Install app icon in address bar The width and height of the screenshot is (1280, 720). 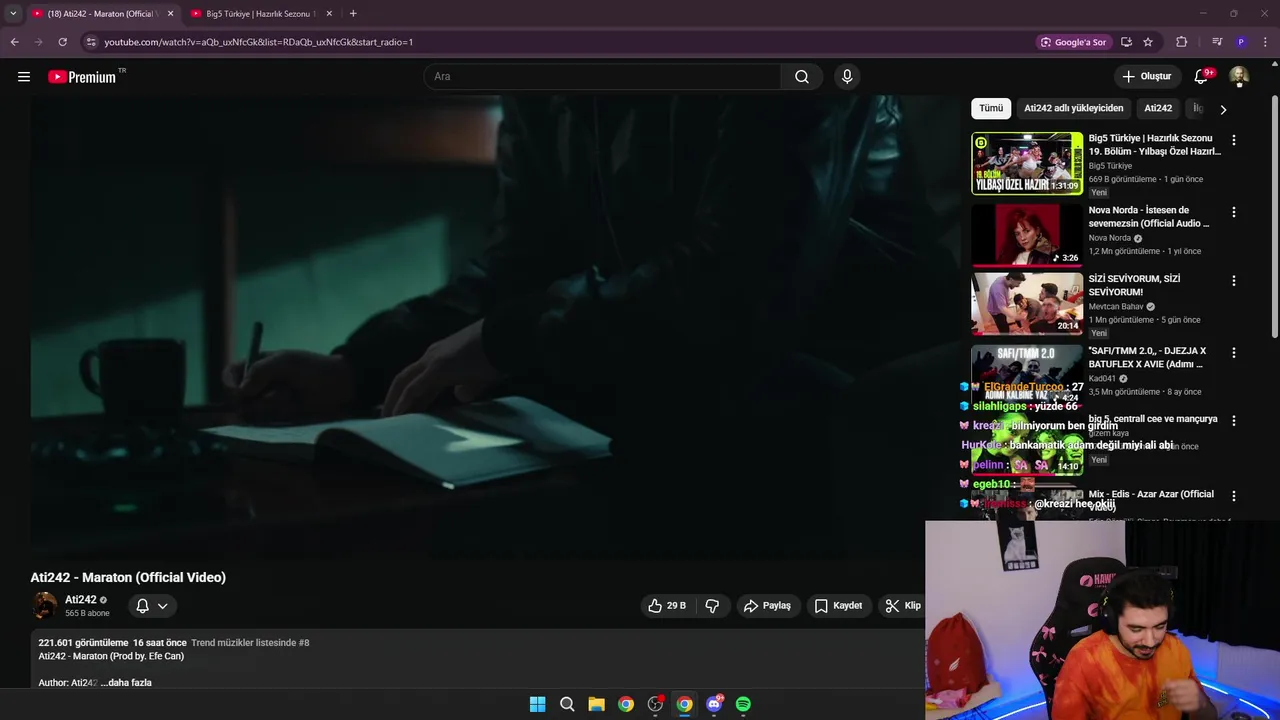tap(1127, 42)
